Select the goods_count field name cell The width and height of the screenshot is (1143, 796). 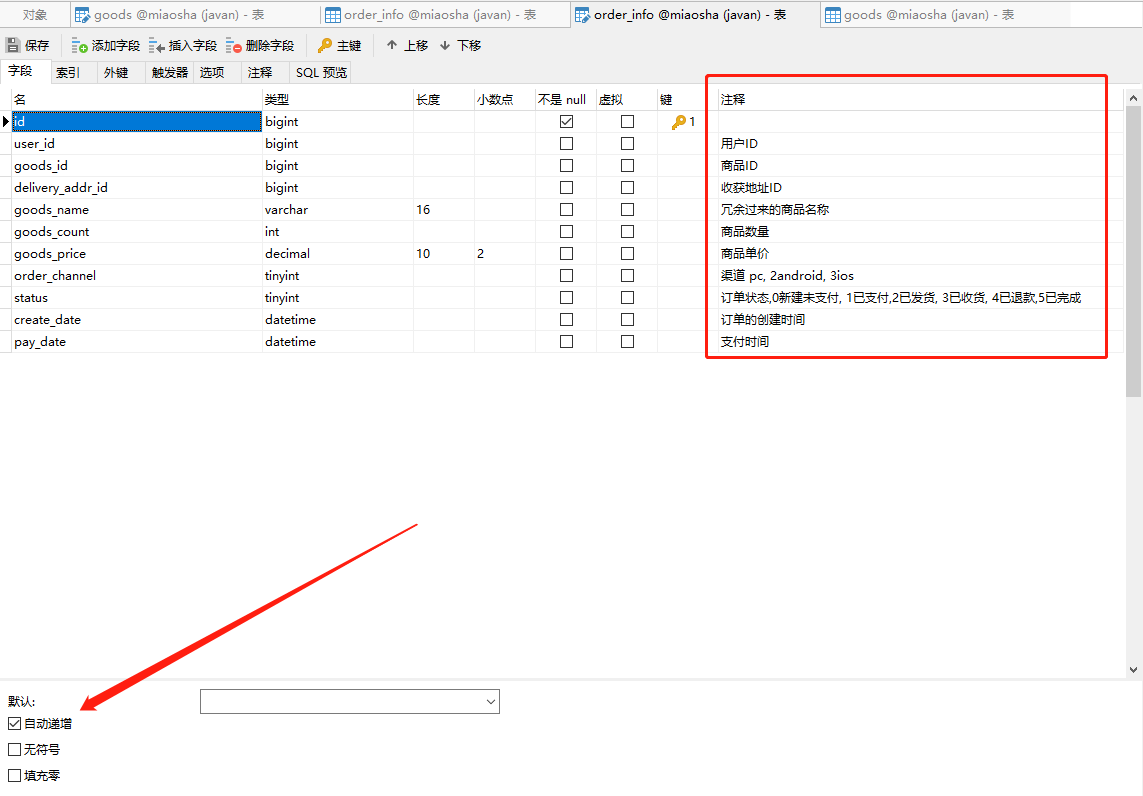(136, 232)
